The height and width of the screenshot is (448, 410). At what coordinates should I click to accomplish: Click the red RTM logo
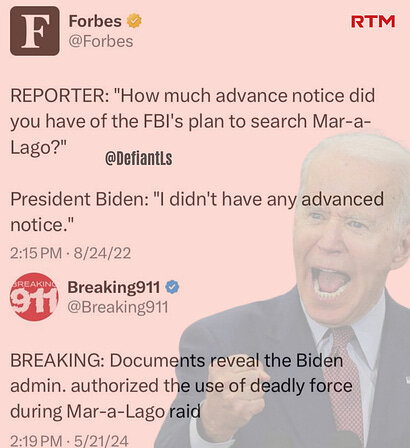pyautogui.click(x=373, y=21)
